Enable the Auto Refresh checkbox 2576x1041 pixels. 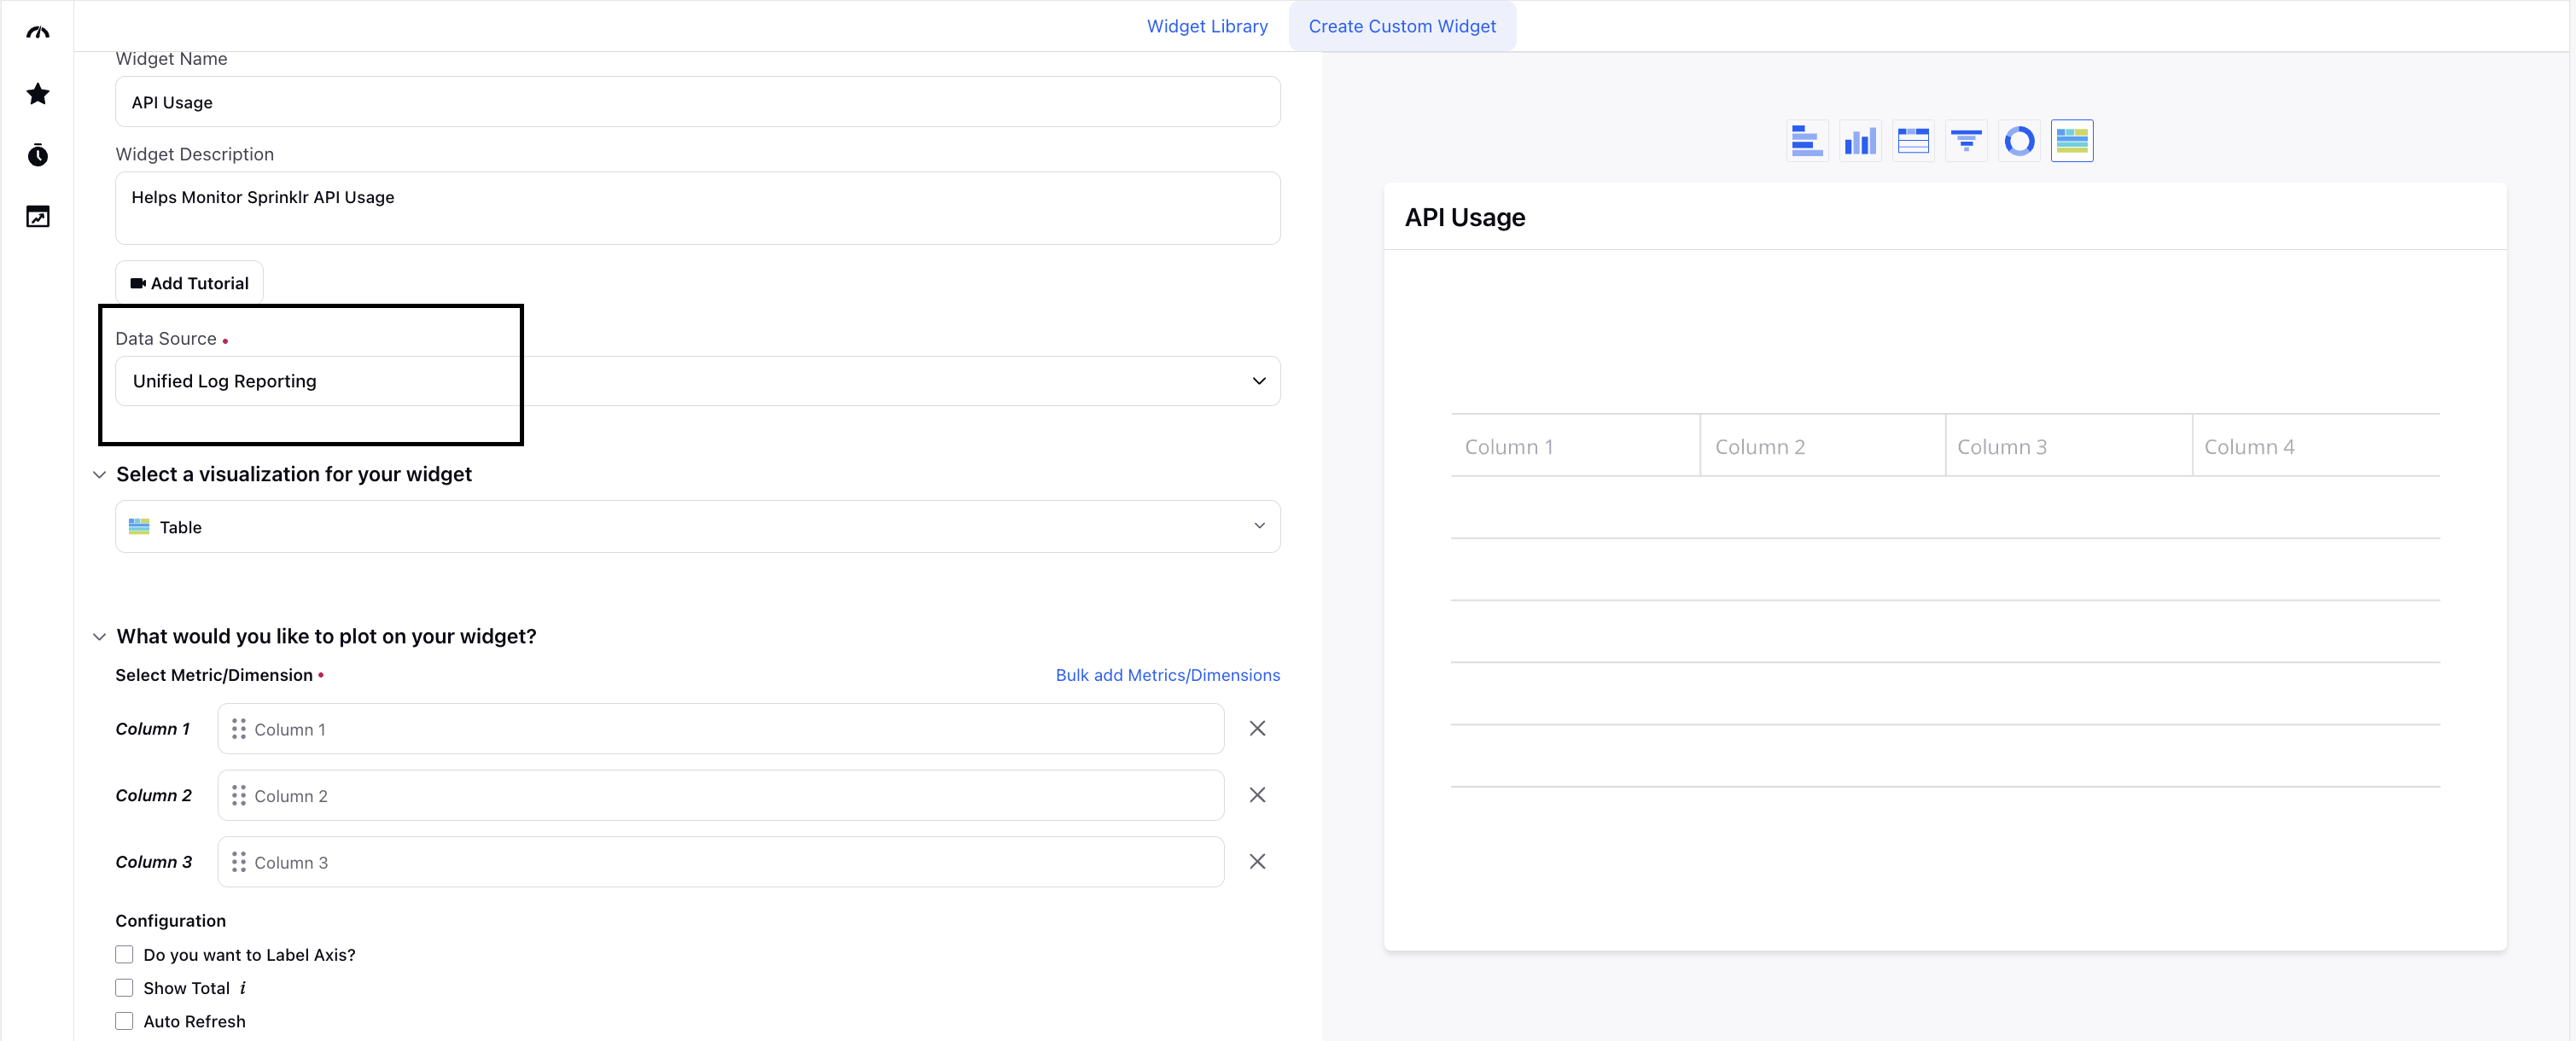124,1021
